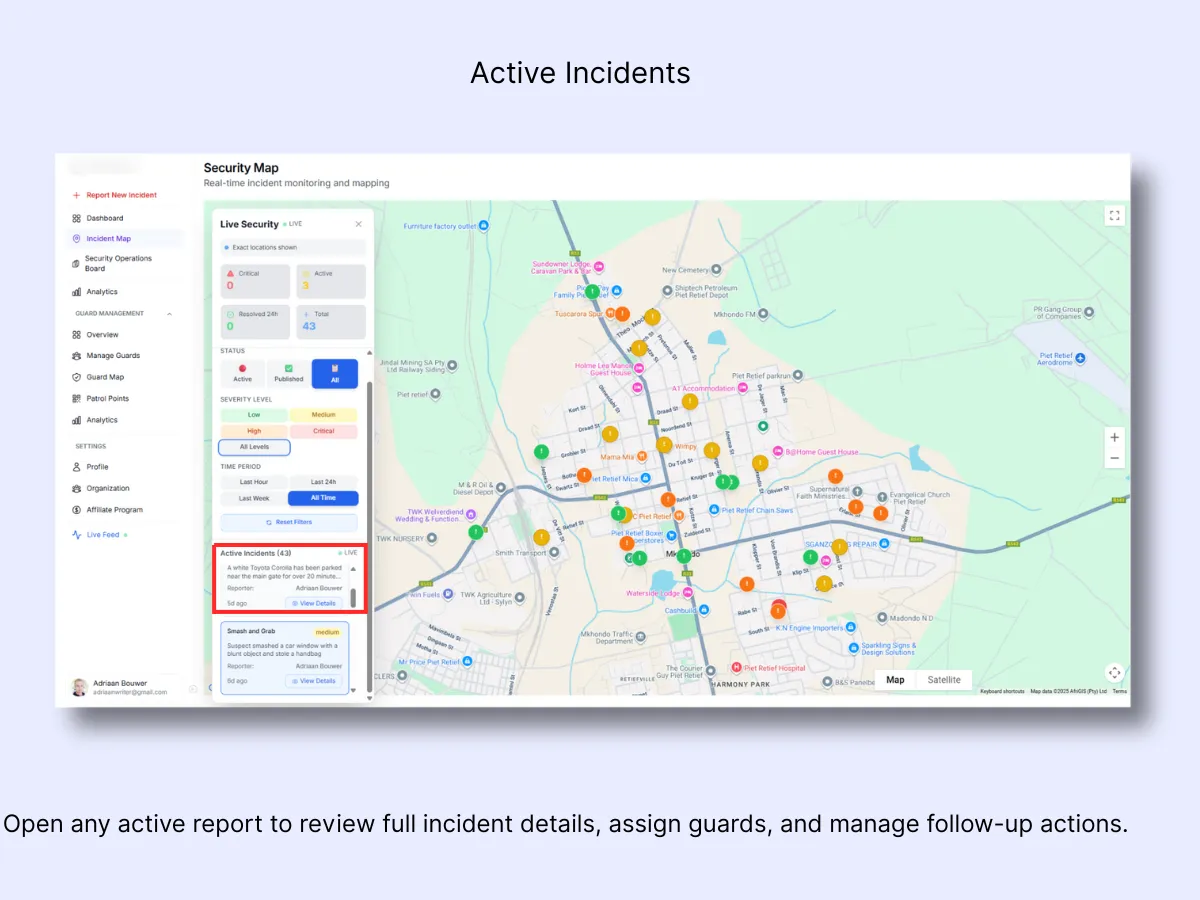Select the Last 24h time period

[323, 481]
